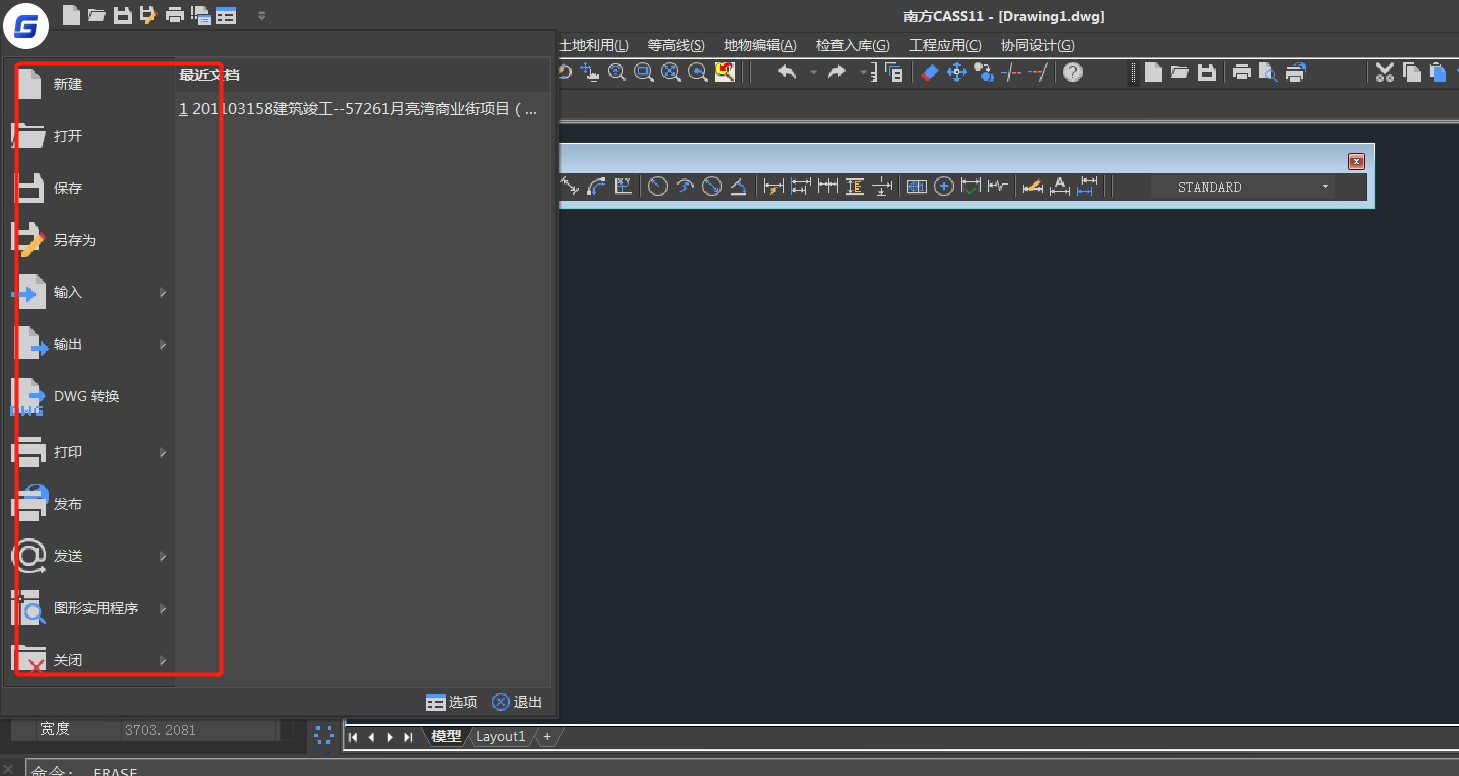
Task: Click Save As icon in quick access toolbar
Action: (148, 15)
